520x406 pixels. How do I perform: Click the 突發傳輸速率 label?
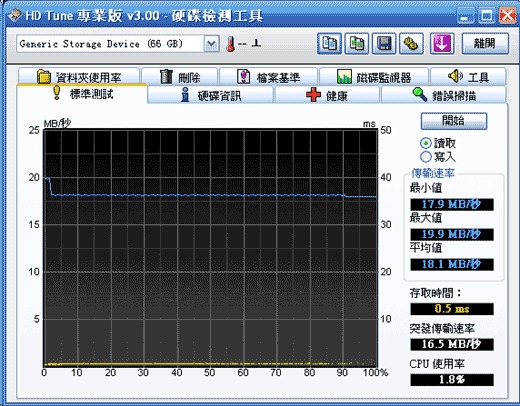[442, 329]
